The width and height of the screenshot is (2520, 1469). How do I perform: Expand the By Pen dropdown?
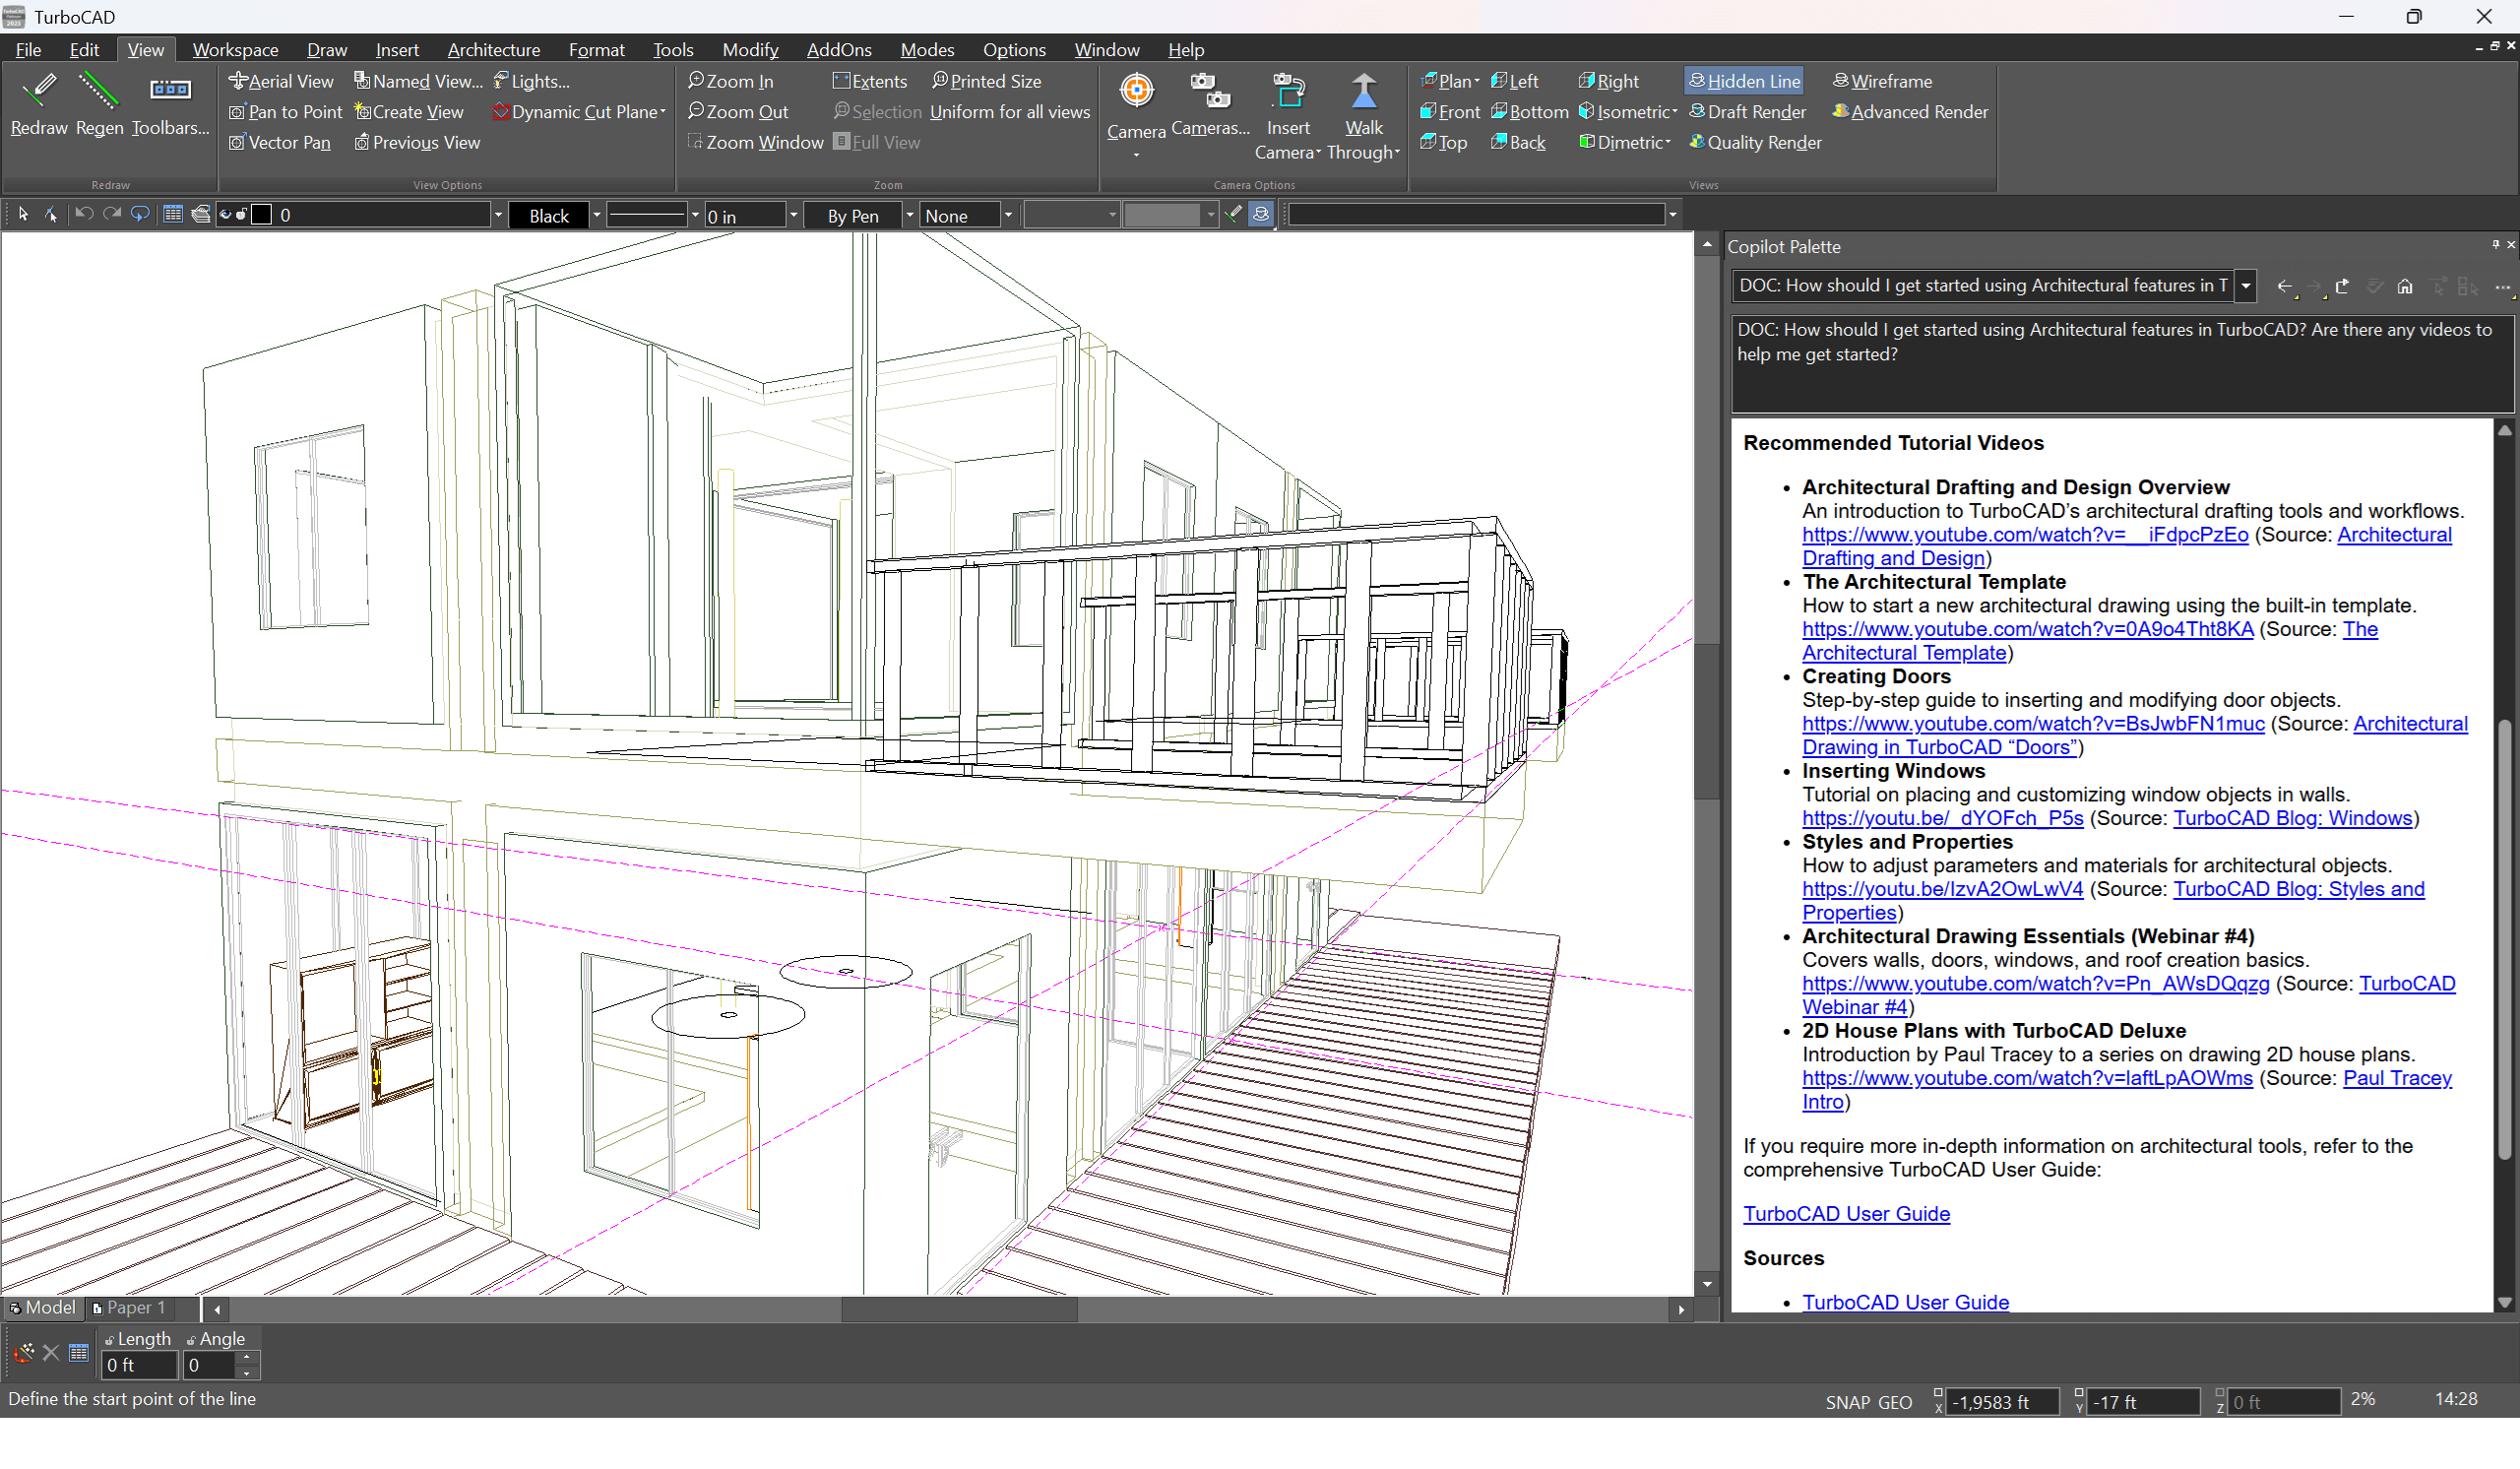(x=909, y=215)
